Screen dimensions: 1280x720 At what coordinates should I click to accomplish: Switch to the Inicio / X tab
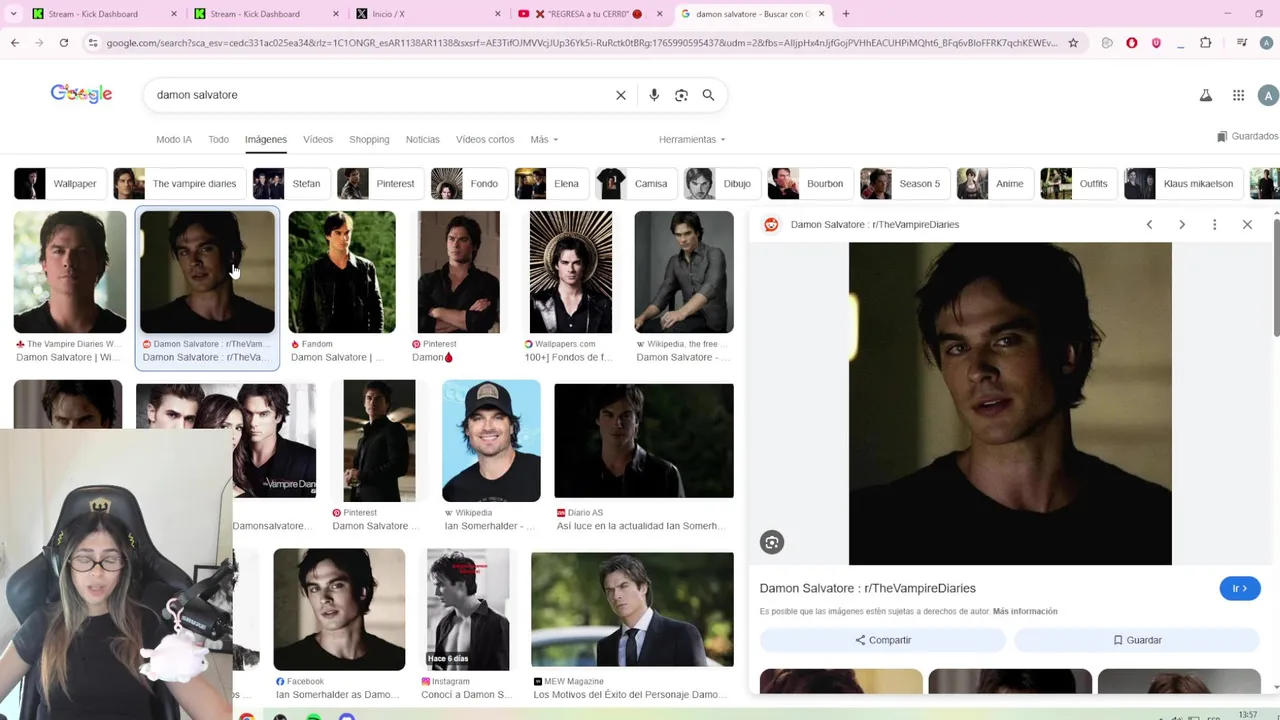point(430,14)
